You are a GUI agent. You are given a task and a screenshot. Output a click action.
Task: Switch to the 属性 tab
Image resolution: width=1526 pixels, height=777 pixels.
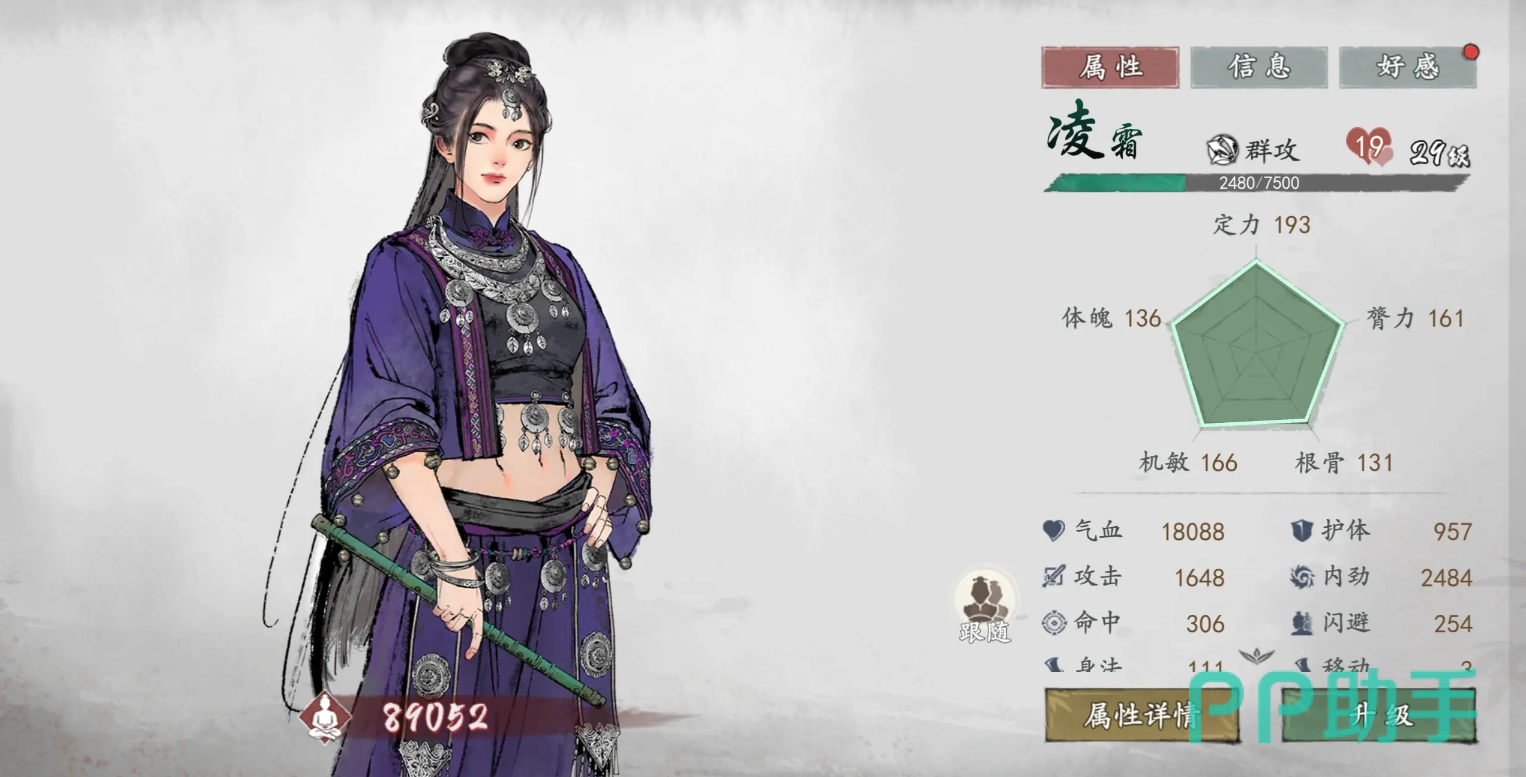pos(1110,67)
